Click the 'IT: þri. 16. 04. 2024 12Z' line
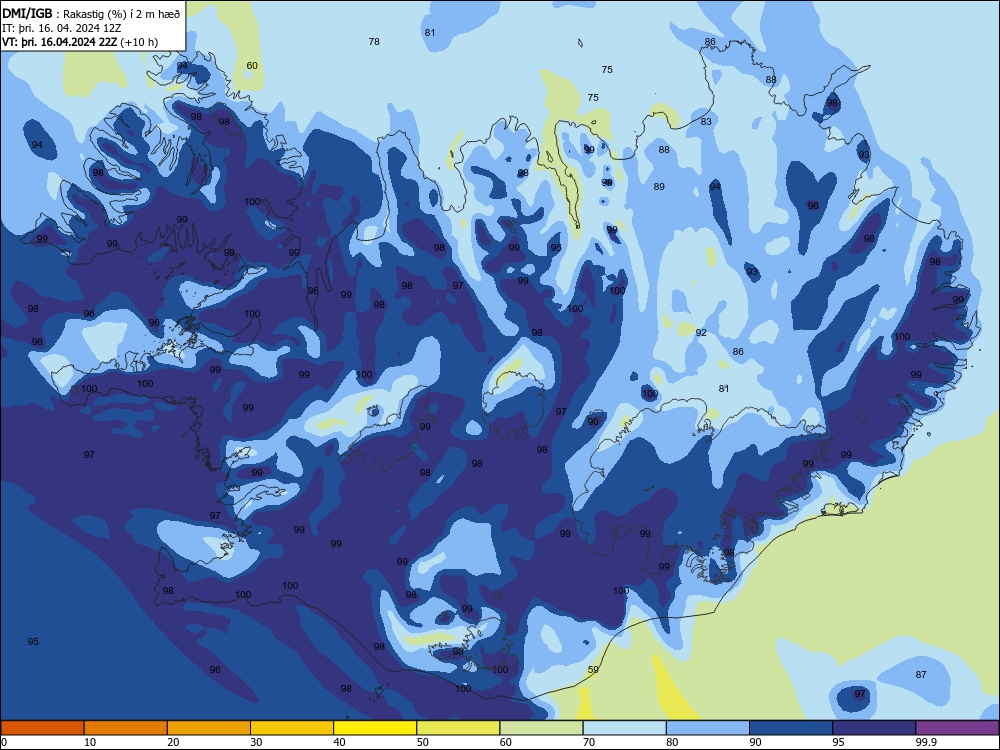 61,28
